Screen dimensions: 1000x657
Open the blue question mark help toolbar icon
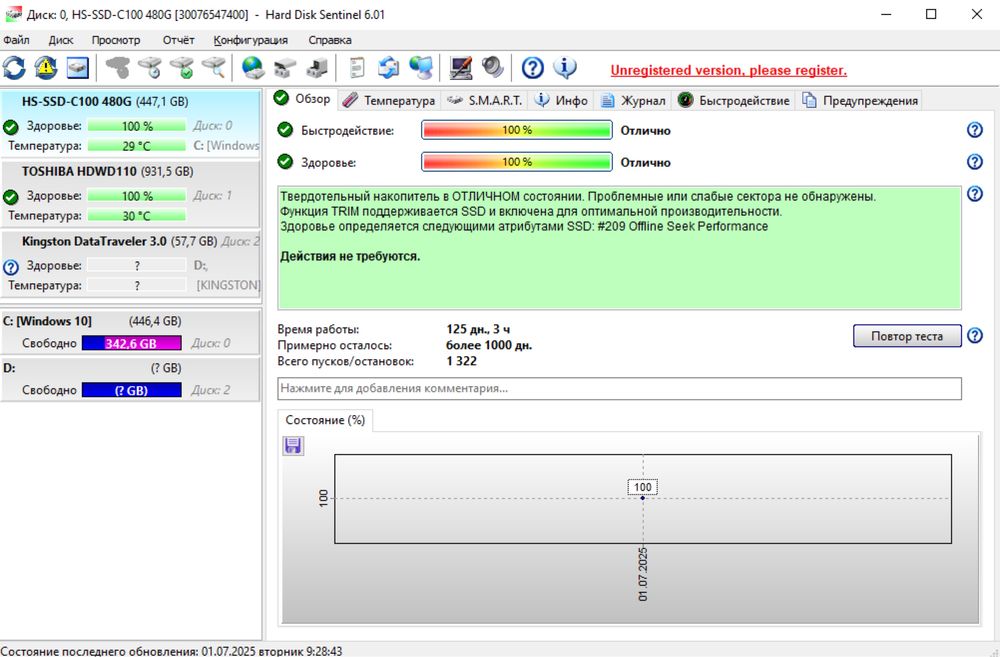pos(533,68)
